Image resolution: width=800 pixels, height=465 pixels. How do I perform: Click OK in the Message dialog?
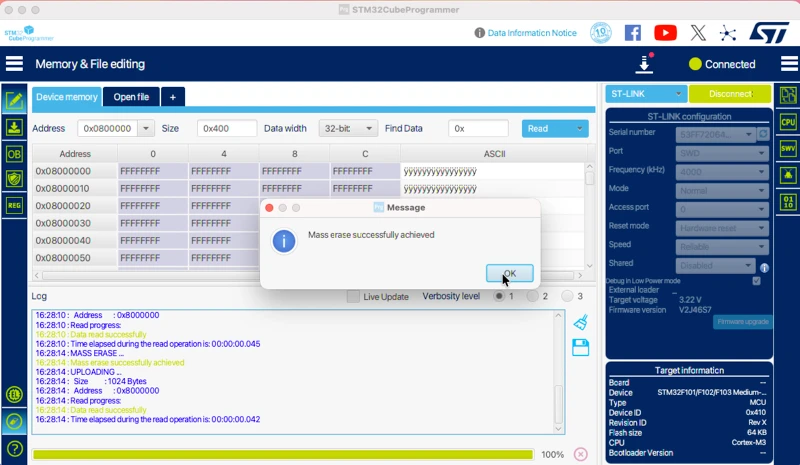coord(509,273)
